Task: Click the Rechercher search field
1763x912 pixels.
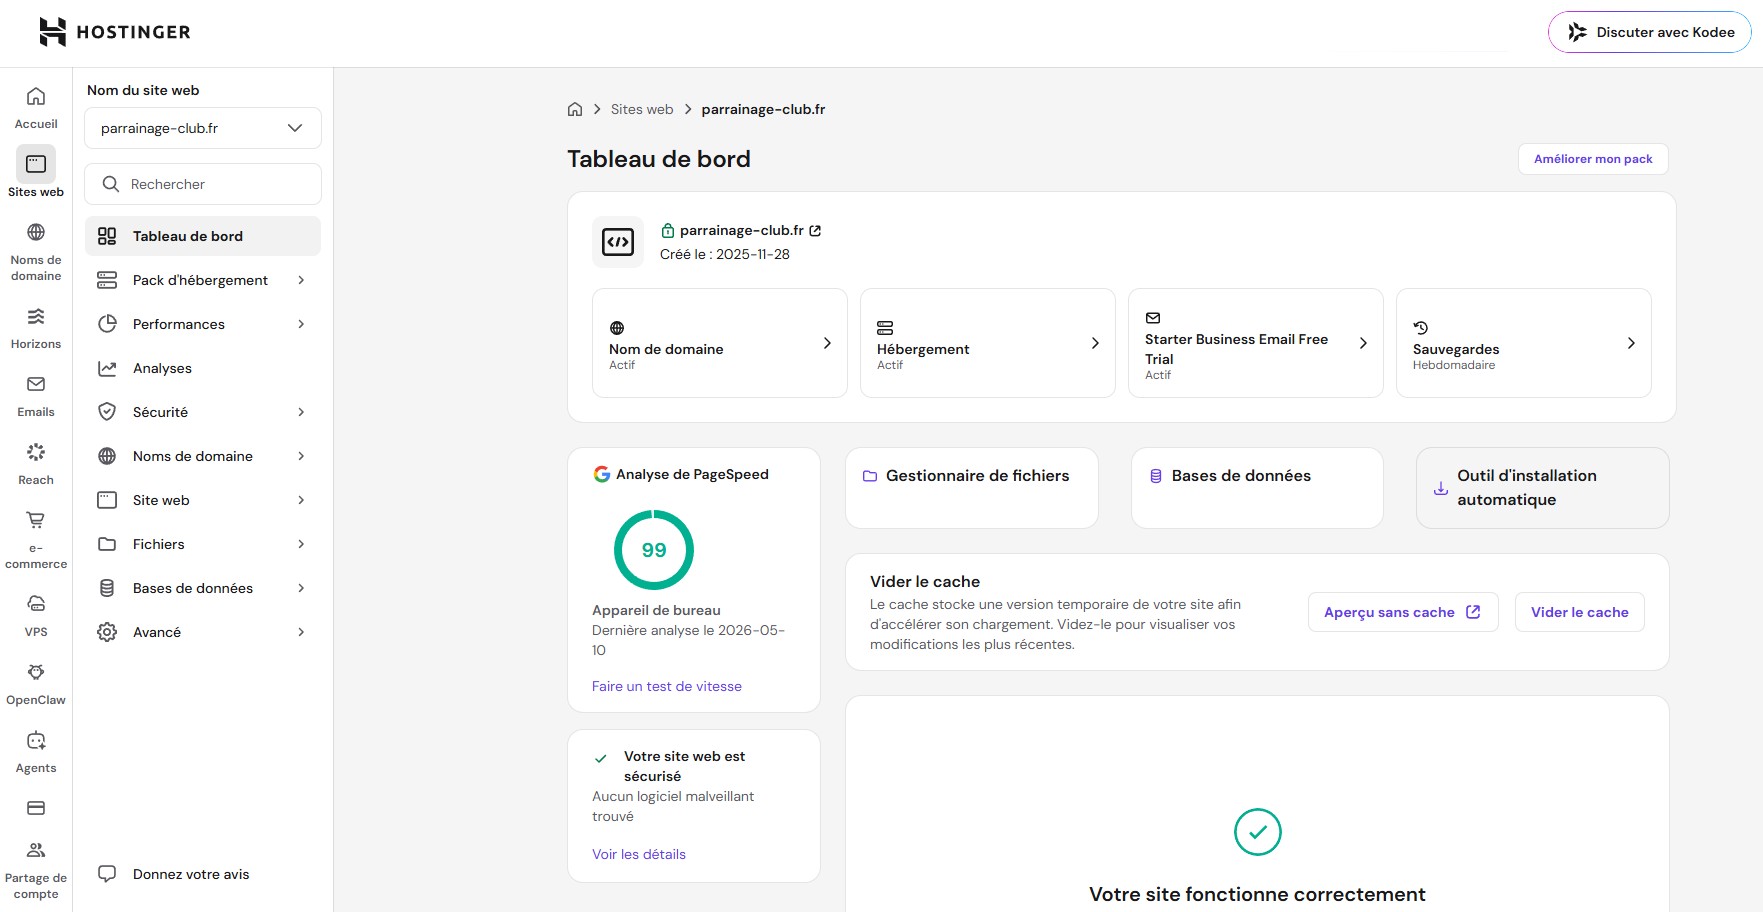Action: 203,184
